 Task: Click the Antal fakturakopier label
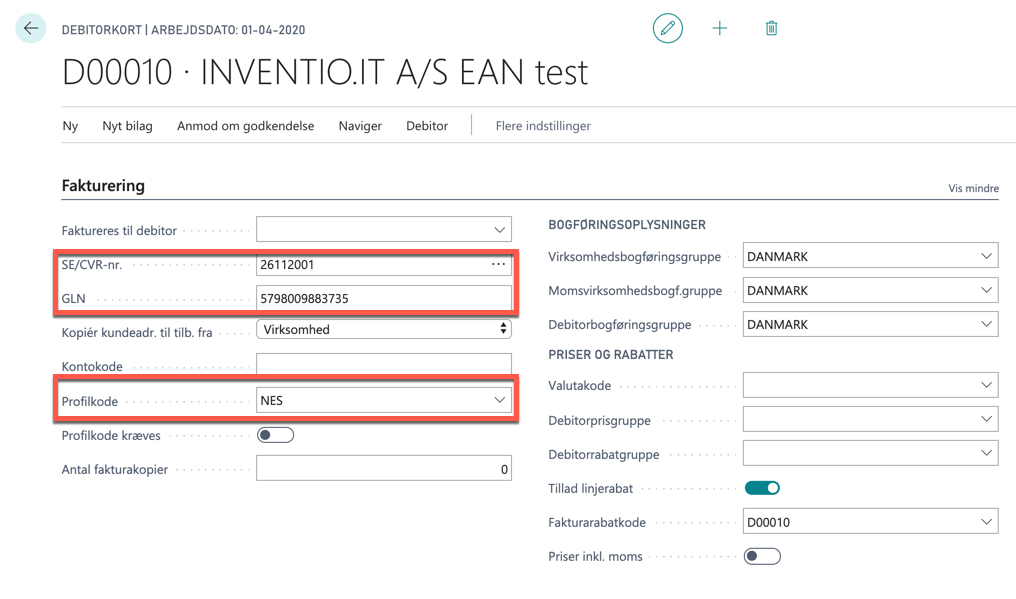click(x=115, y=469)
